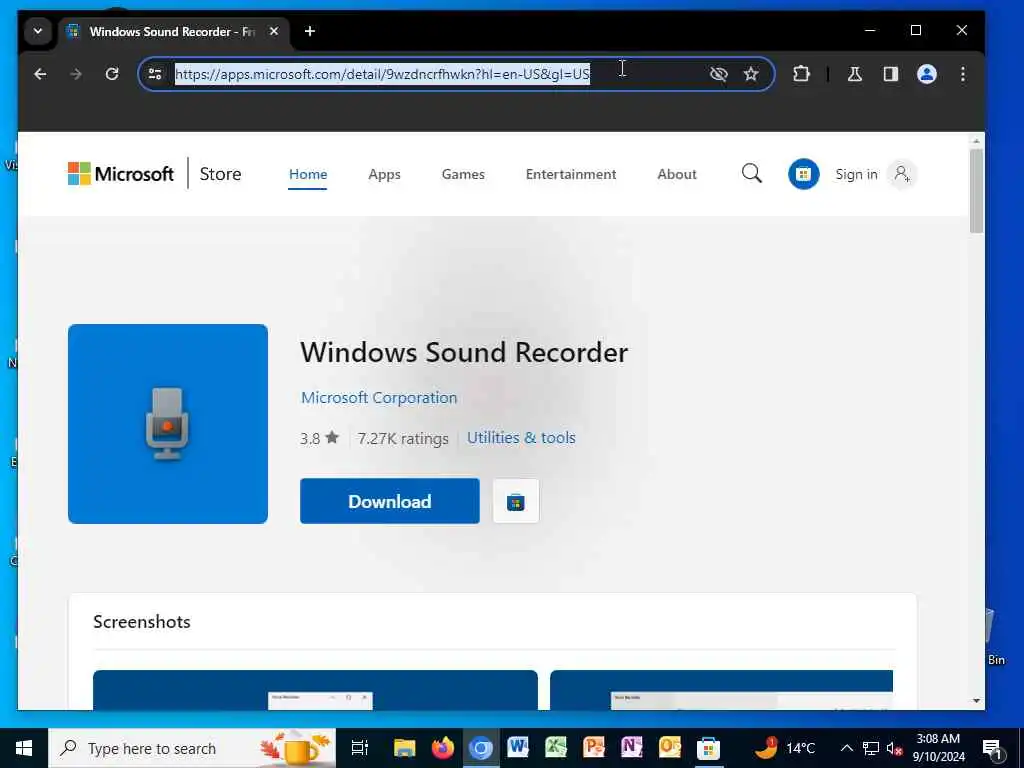
Task: Open File Explorer from the taskbar
Action: pos(404,748)
